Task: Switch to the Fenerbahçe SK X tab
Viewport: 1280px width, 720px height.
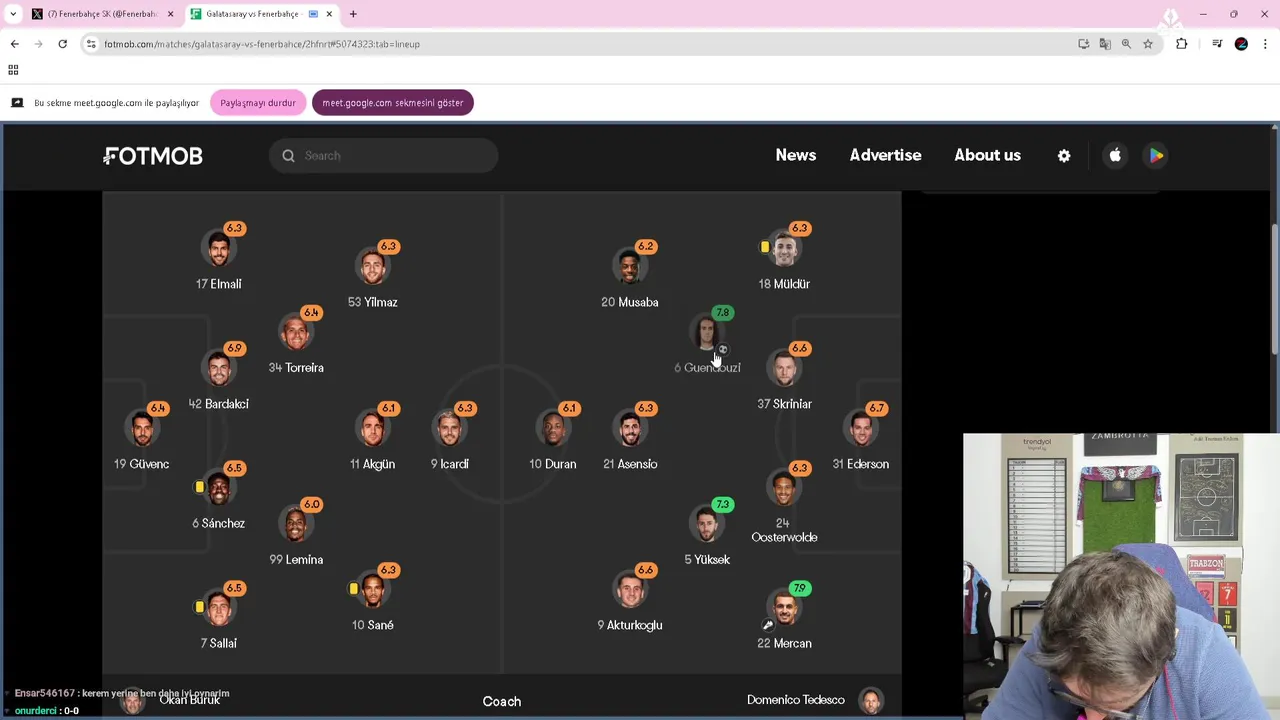Action: click(102, 14)
